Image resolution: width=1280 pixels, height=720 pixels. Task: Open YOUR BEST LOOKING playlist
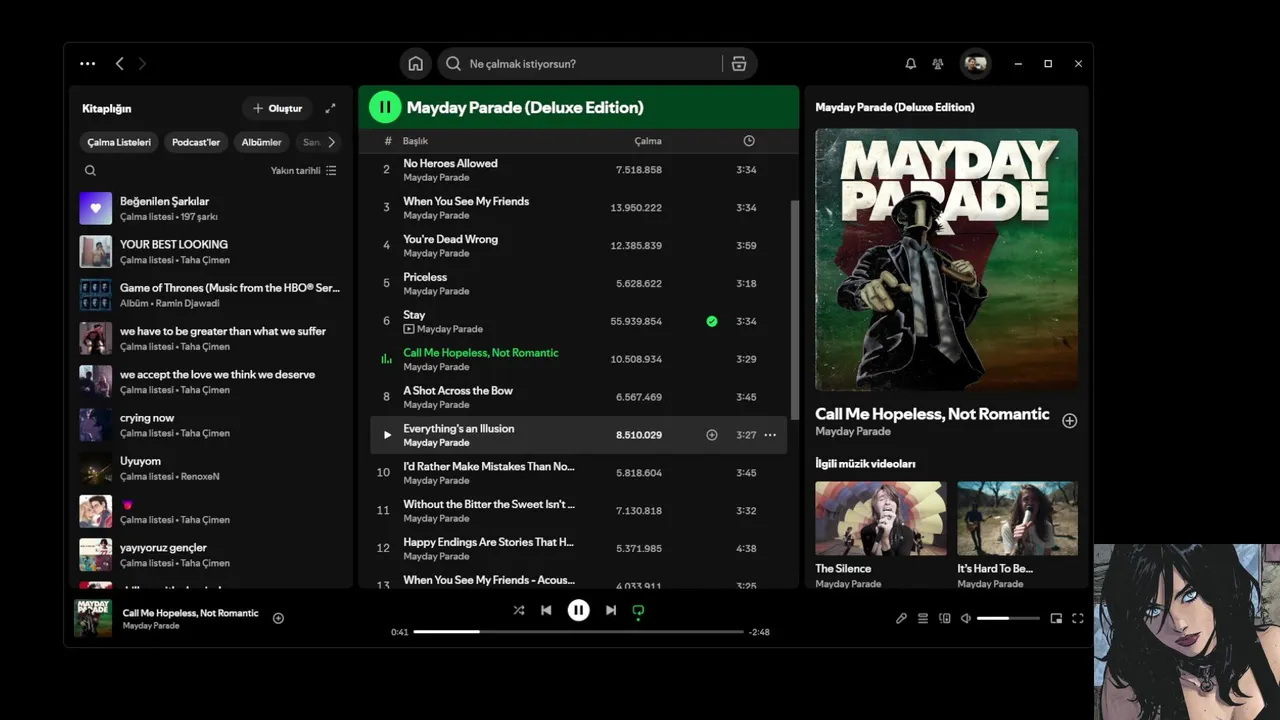pos(212,251)
